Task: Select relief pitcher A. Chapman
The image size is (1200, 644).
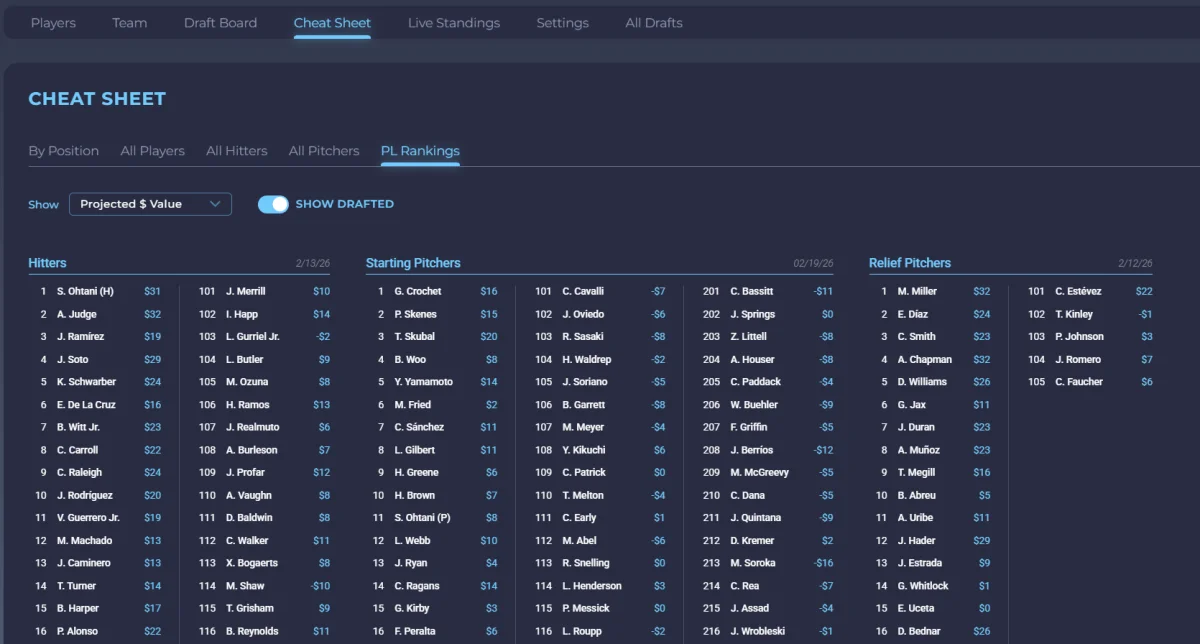Action: click(925, 359)
